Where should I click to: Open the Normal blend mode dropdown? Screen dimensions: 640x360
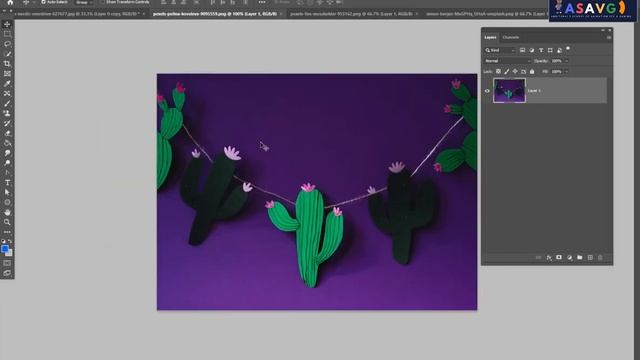507,61
